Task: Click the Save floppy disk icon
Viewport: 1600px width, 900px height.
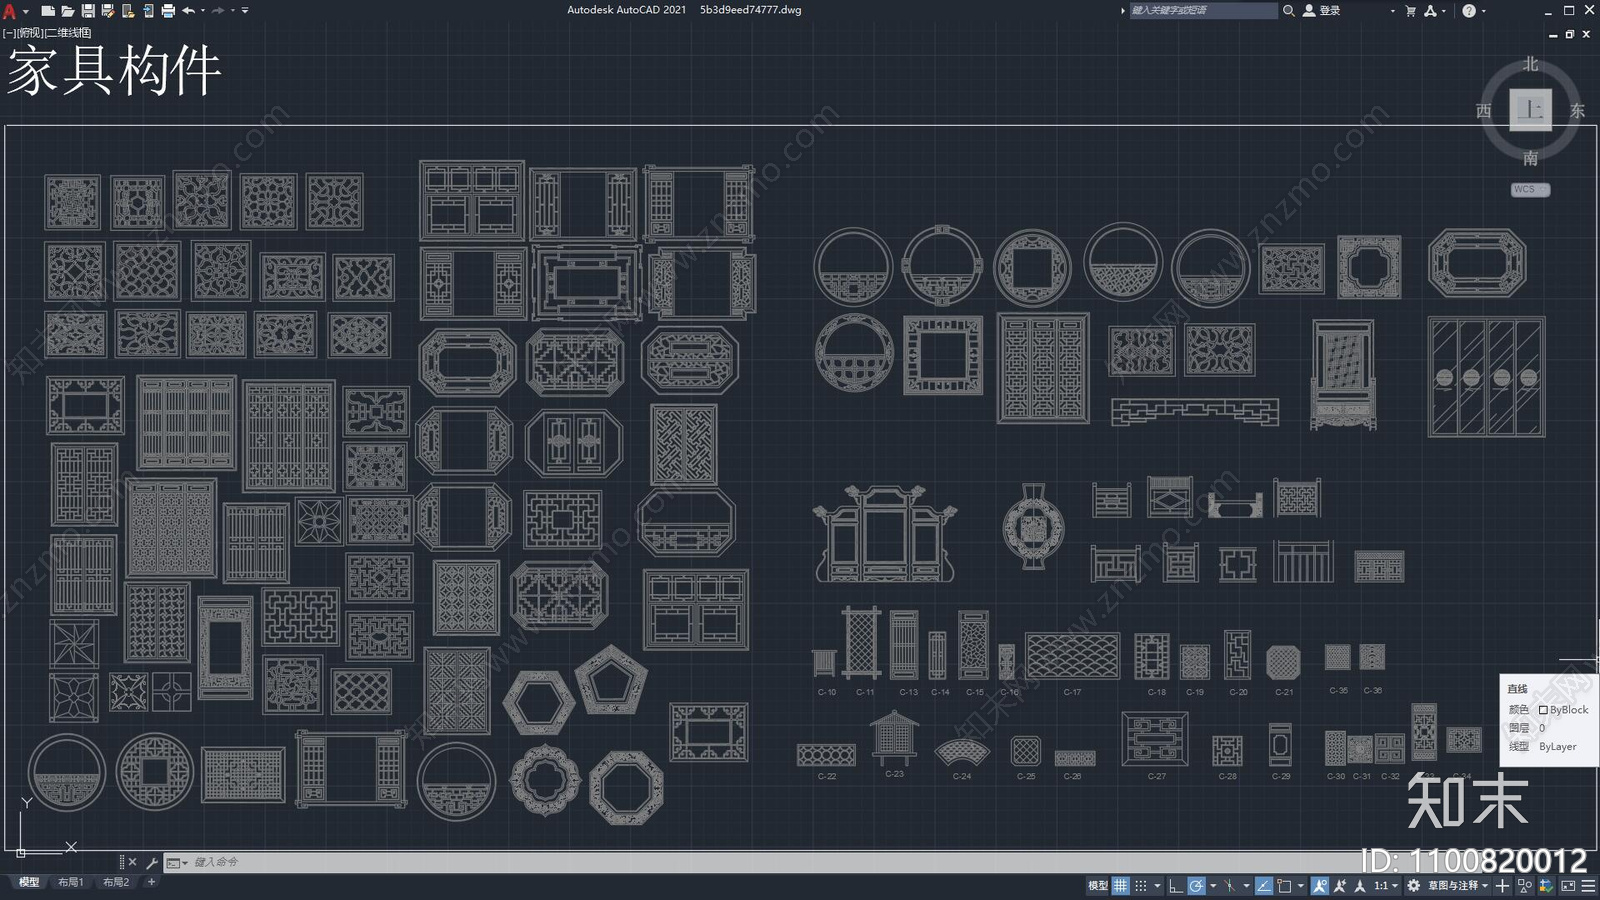Action: [88, 11]
